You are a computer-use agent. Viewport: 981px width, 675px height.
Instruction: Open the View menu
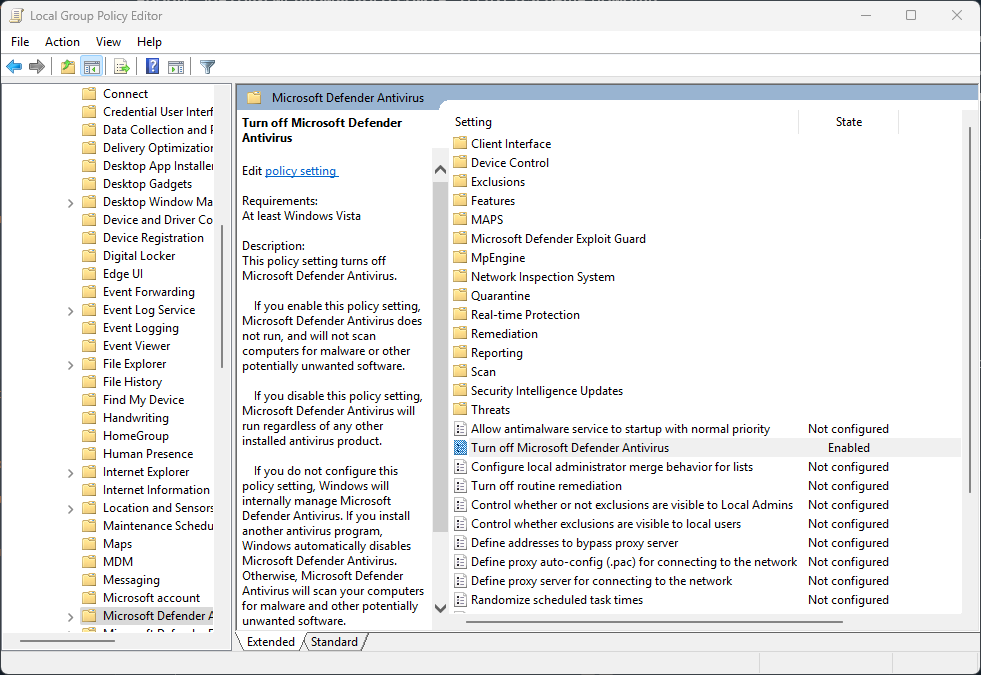pyautogui.click(x=108, y=42)
